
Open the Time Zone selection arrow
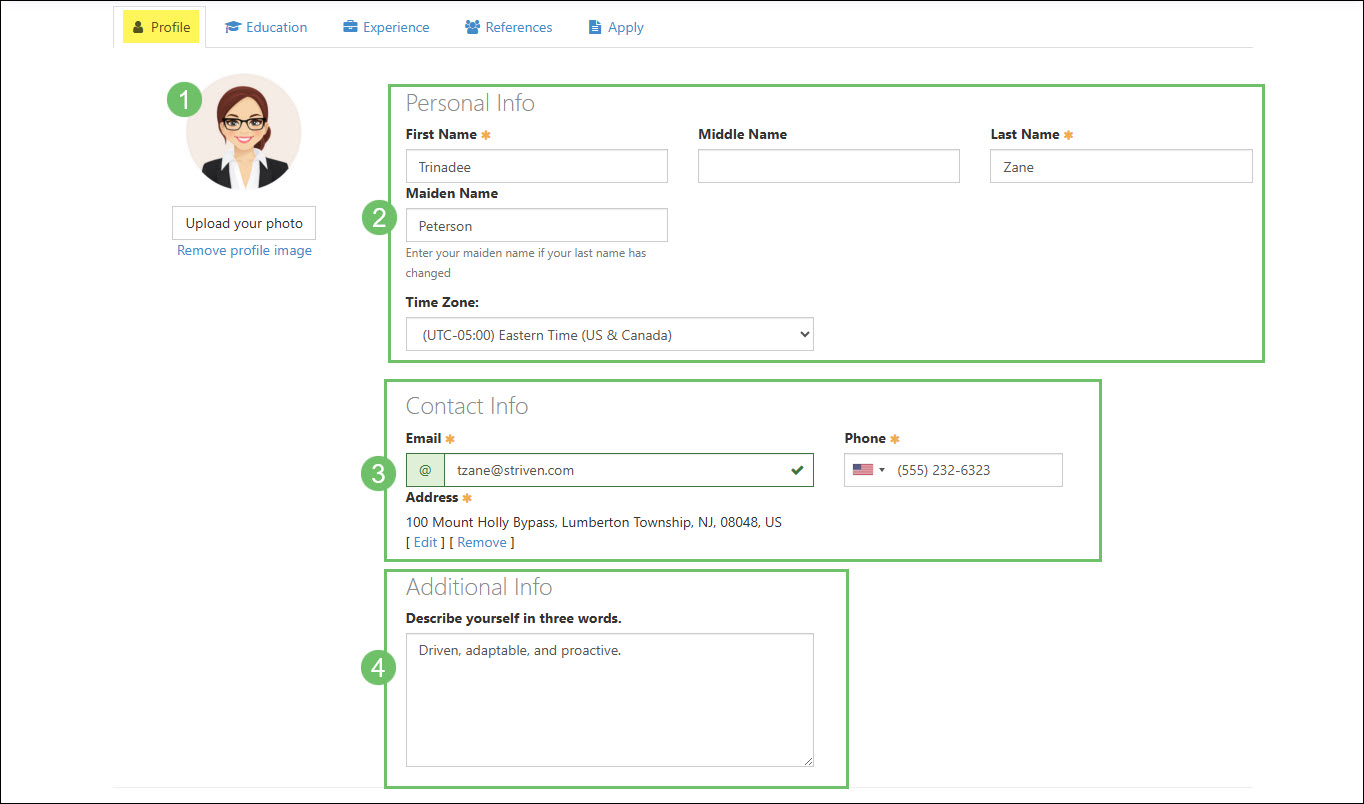(x=804, y=334)
